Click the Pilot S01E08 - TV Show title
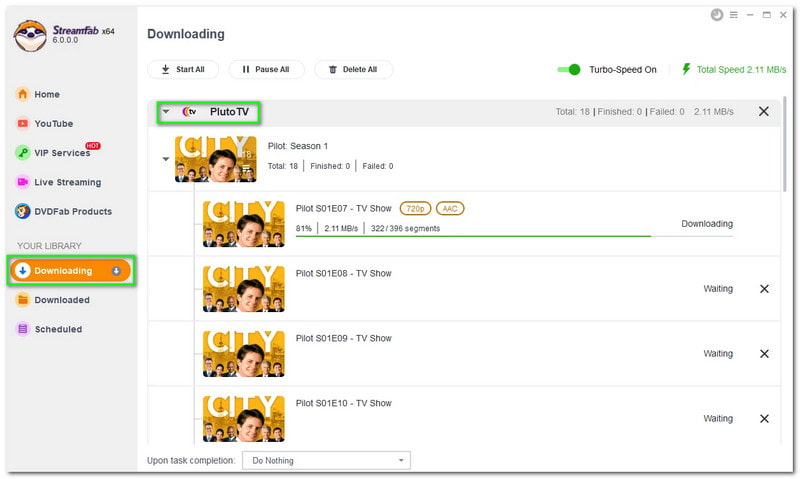Viewport: 800px width, 479px height. (x=343, y=273)
